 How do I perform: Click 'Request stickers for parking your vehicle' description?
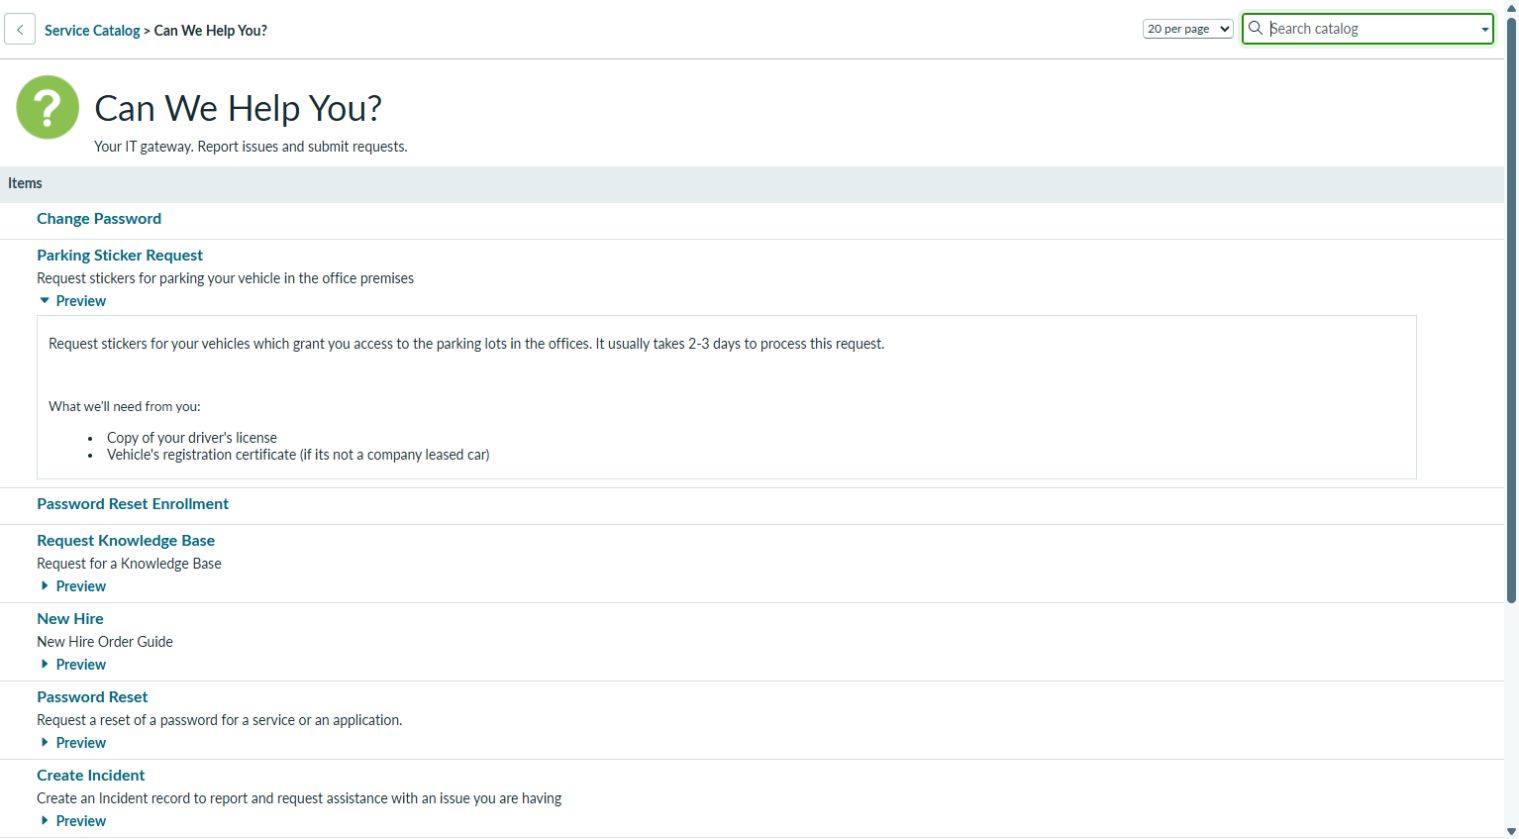click(x=225, y=278)
